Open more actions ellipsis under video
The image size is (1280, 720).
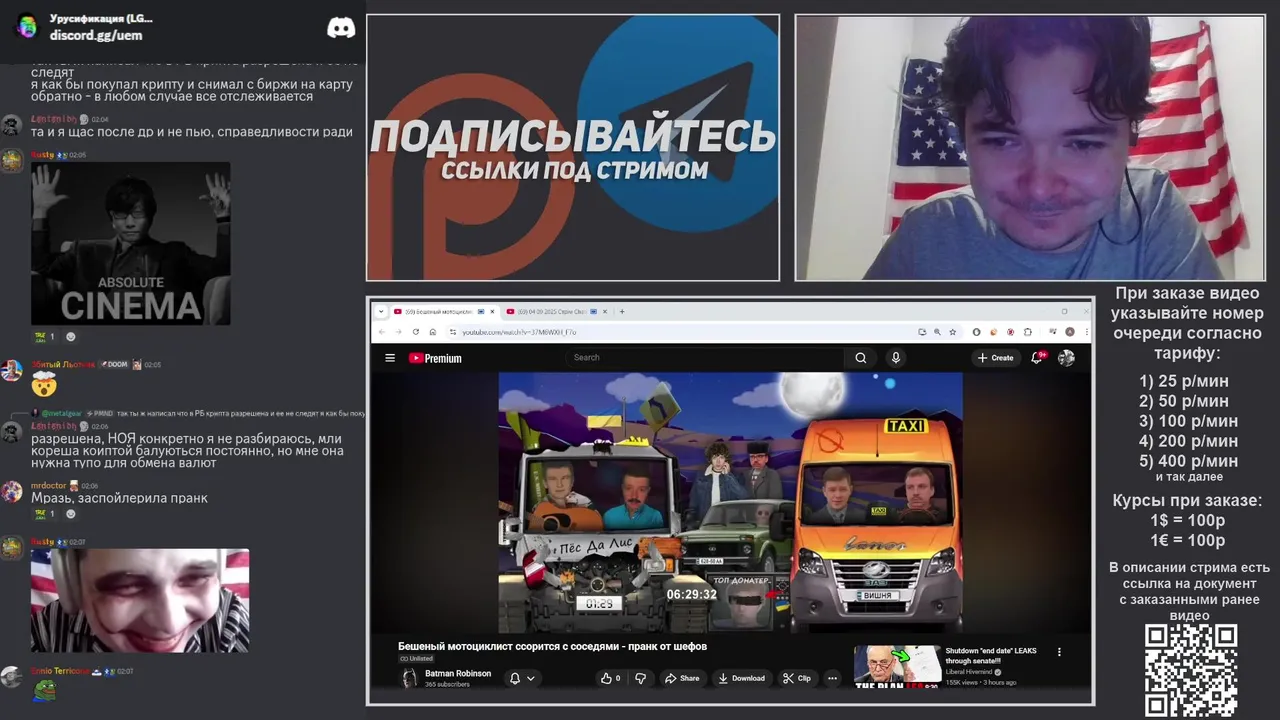[832, 678]
